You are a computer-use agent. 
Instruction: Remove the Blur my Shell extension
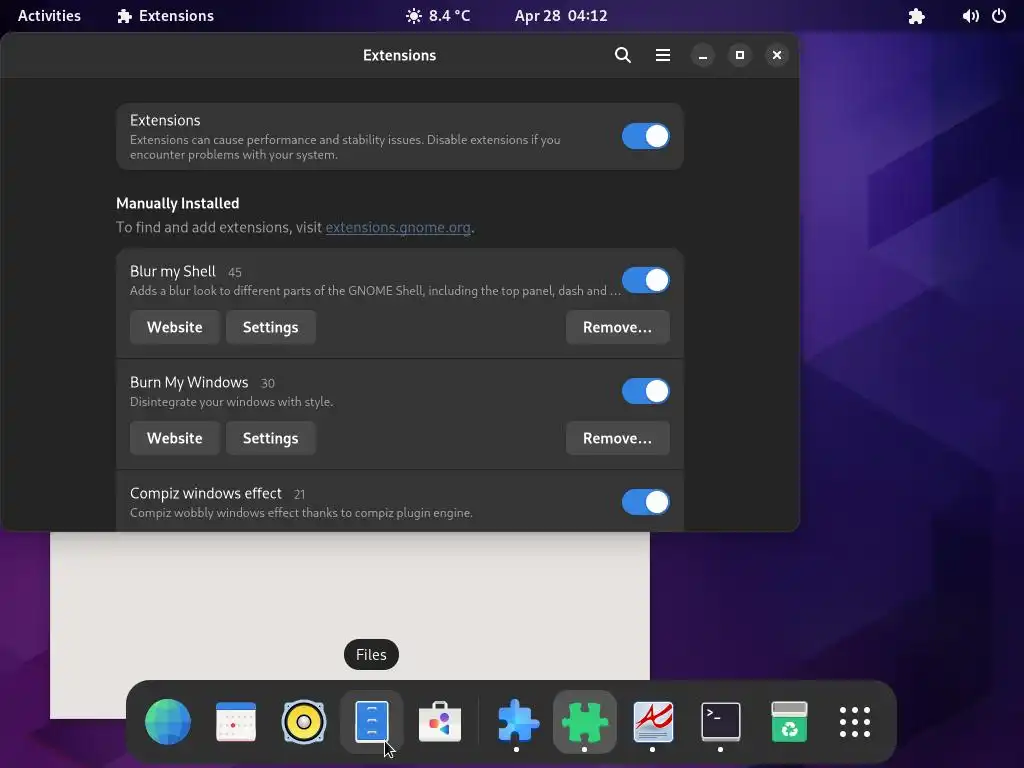point(617,327)
